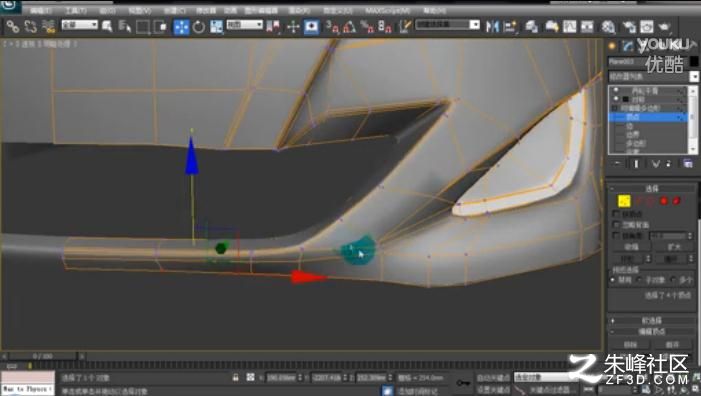Click the 扩大 (grow) selection button

pos(673,247)
